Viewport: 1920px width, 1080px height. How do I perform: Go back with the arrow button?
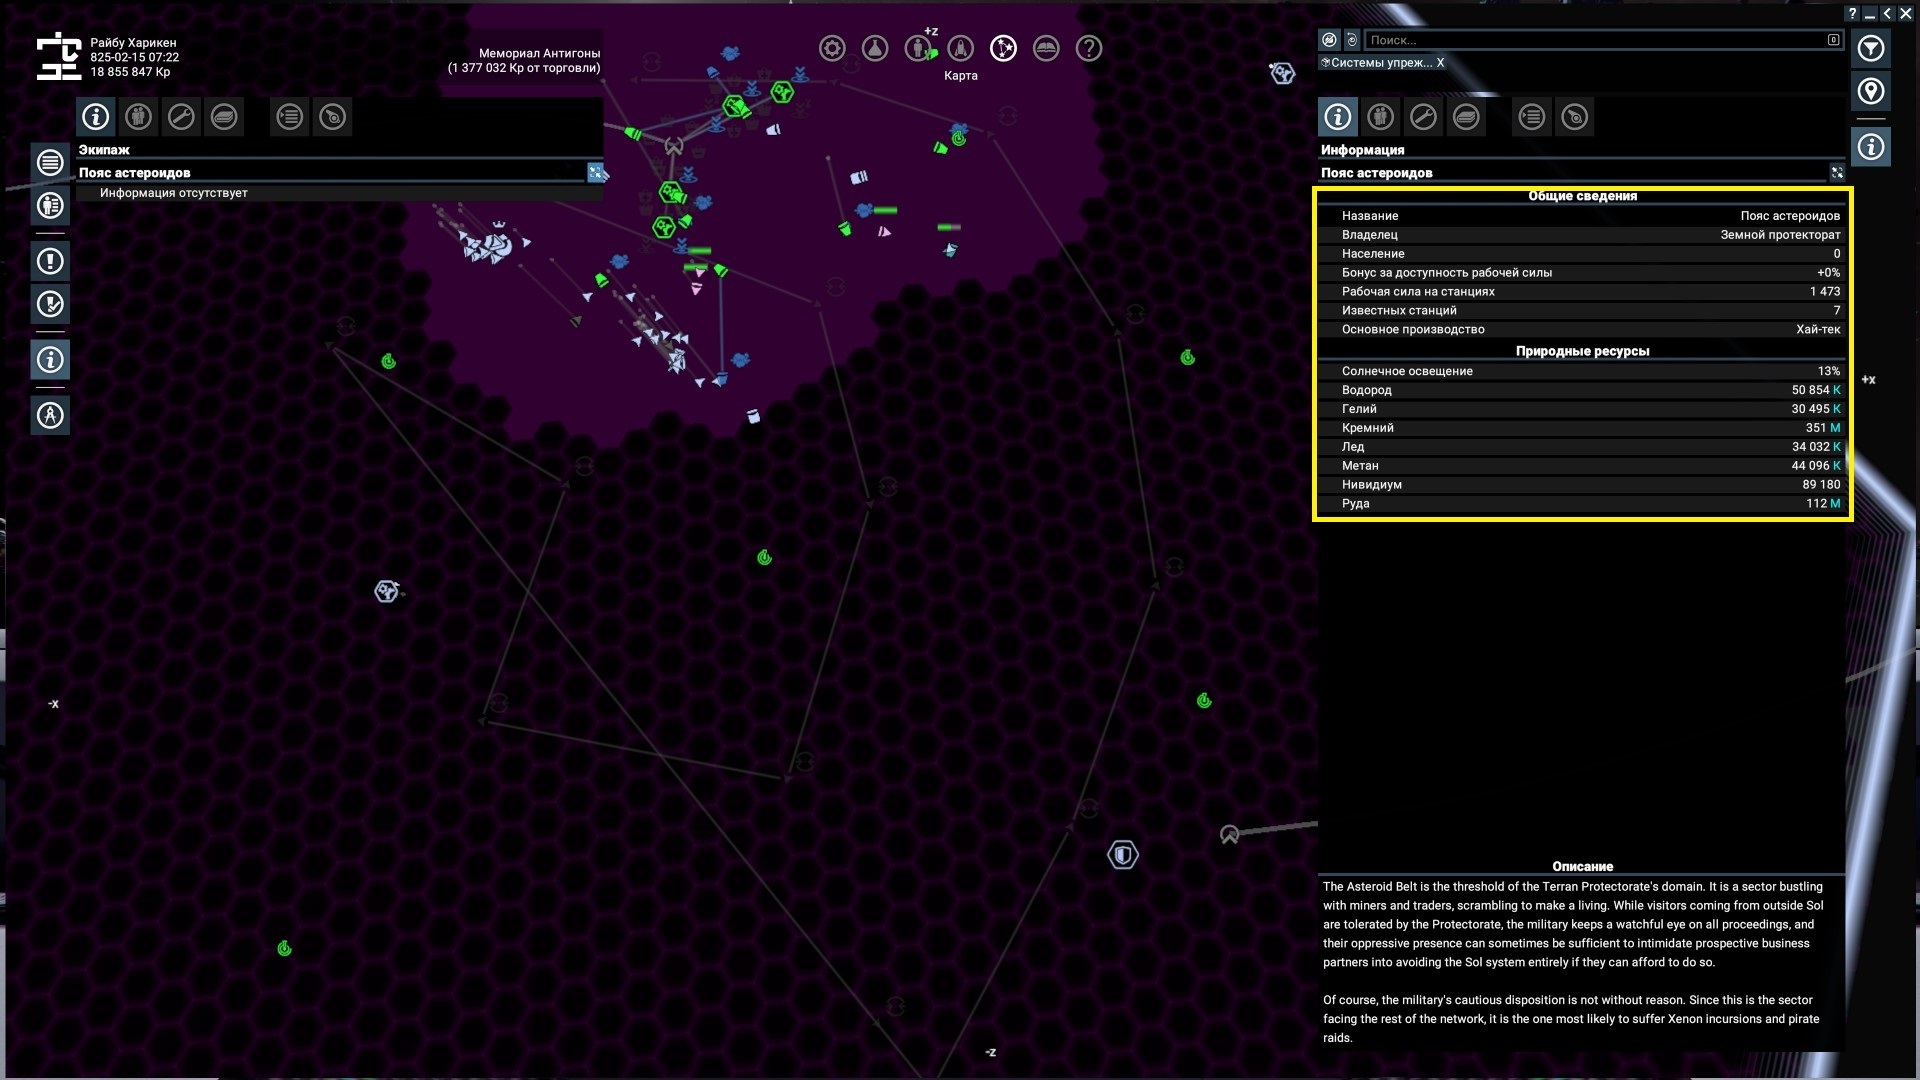pyautogui.click(x=1887, y=13)
